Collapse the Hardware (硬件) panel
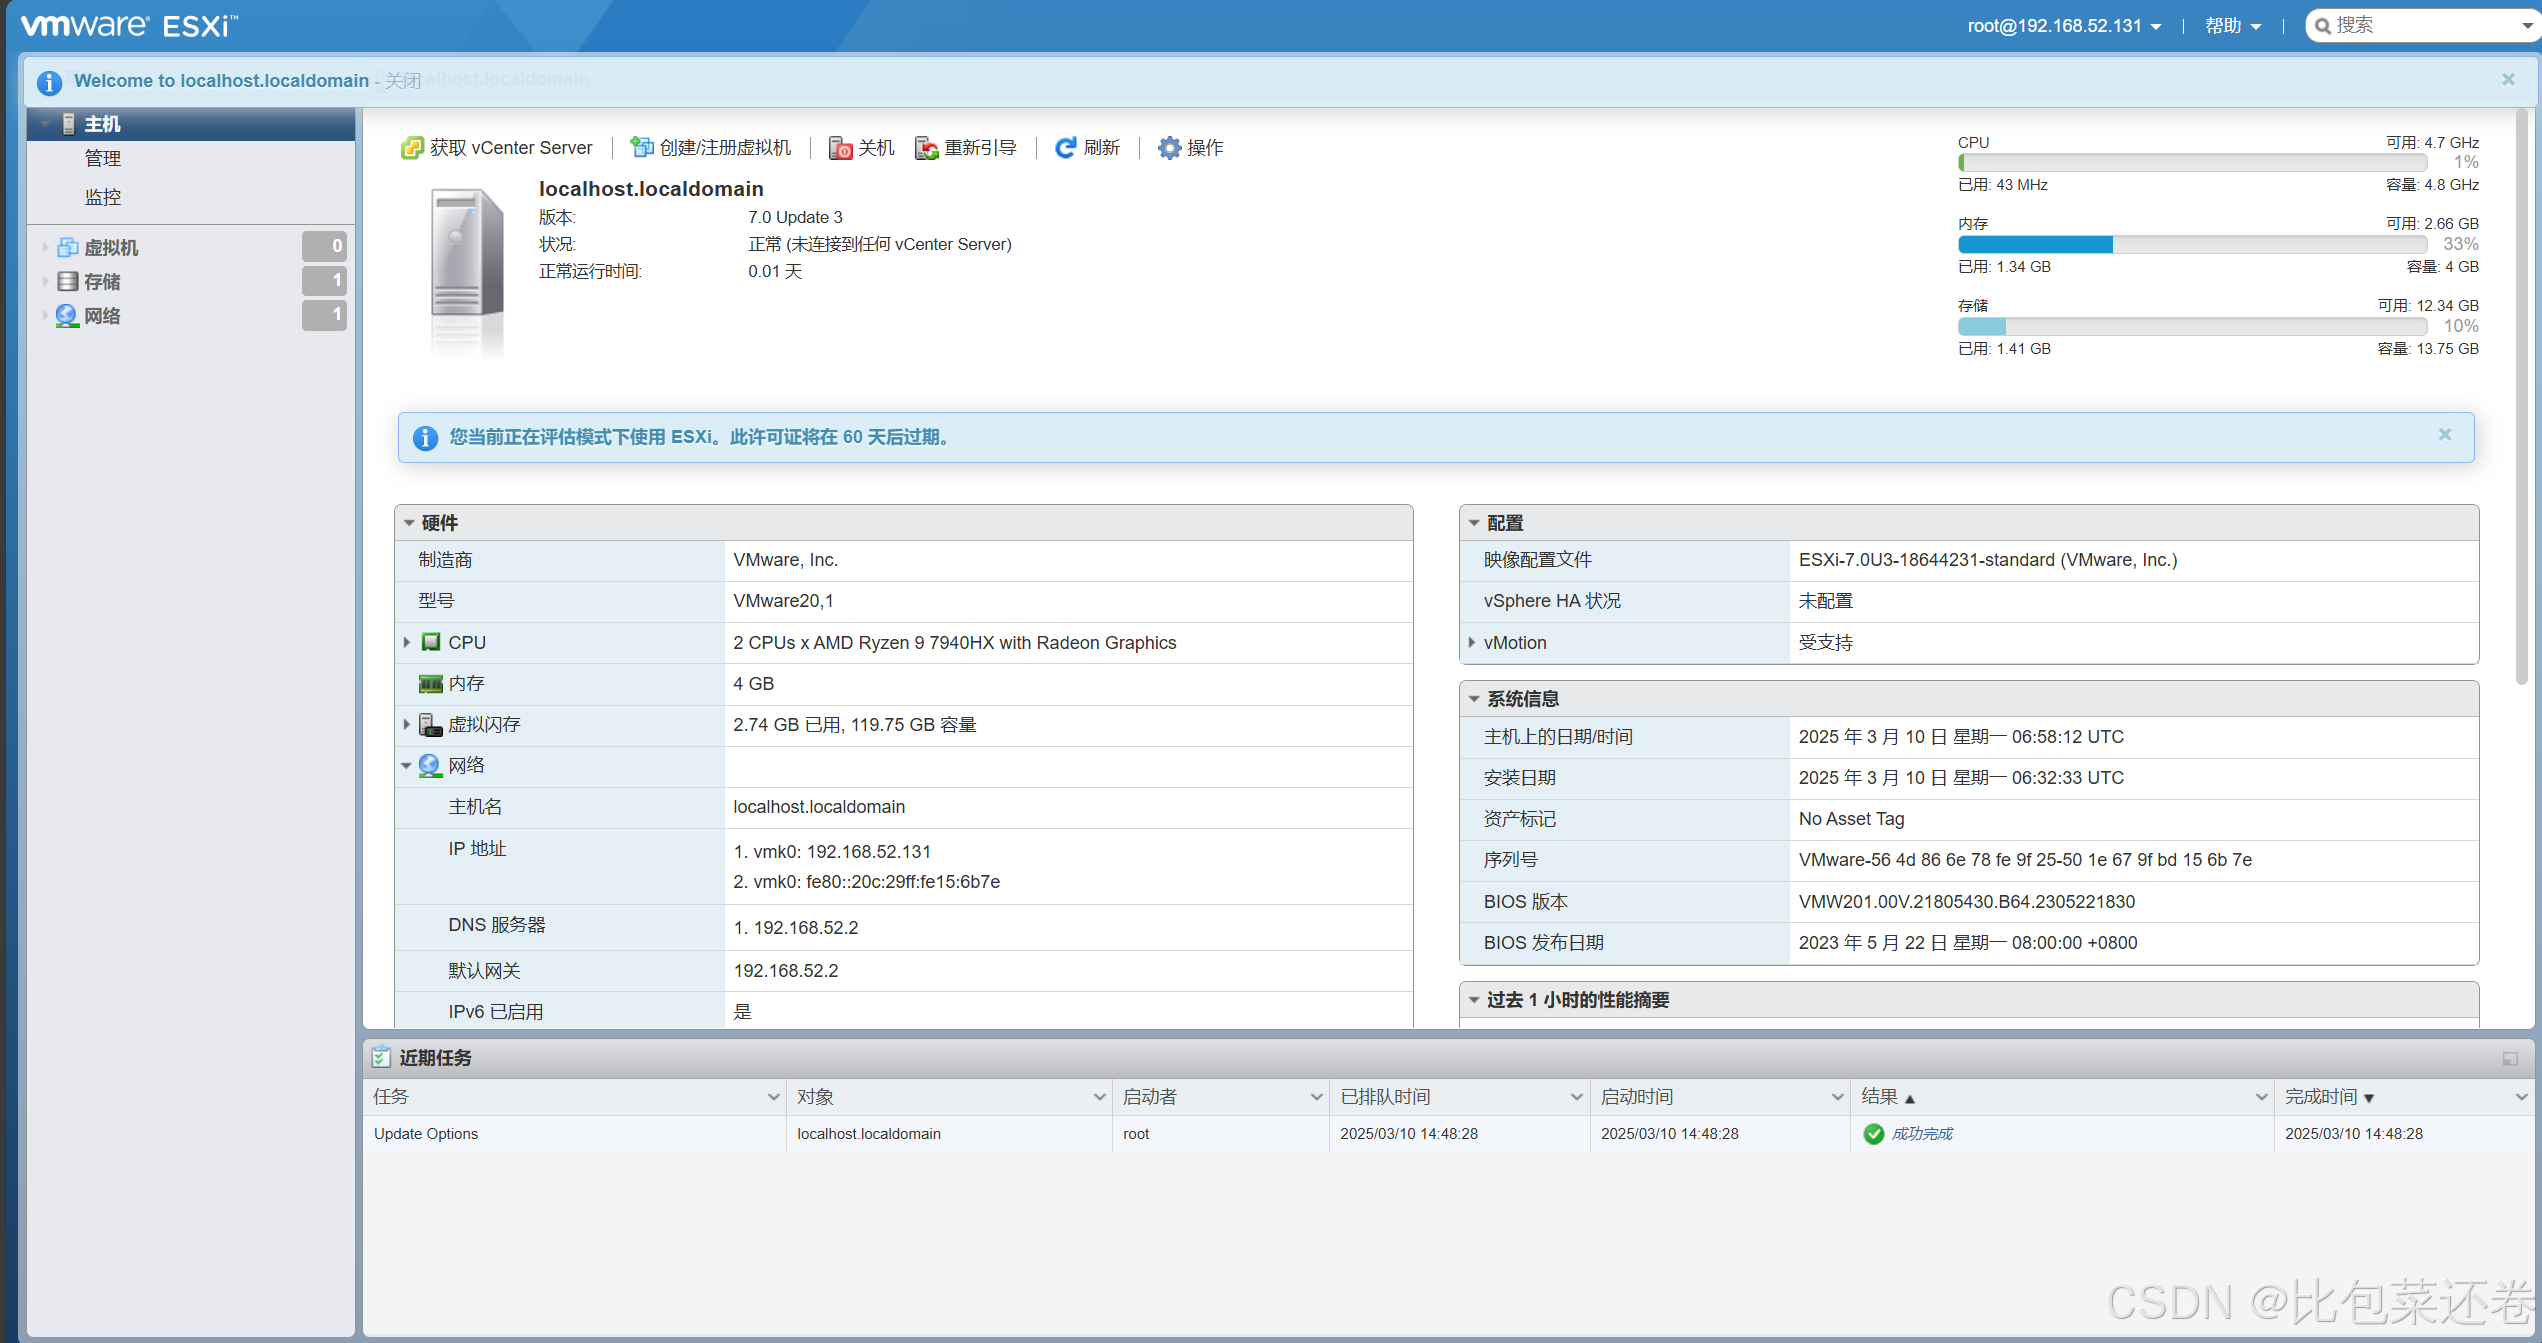 click(409, 523)
